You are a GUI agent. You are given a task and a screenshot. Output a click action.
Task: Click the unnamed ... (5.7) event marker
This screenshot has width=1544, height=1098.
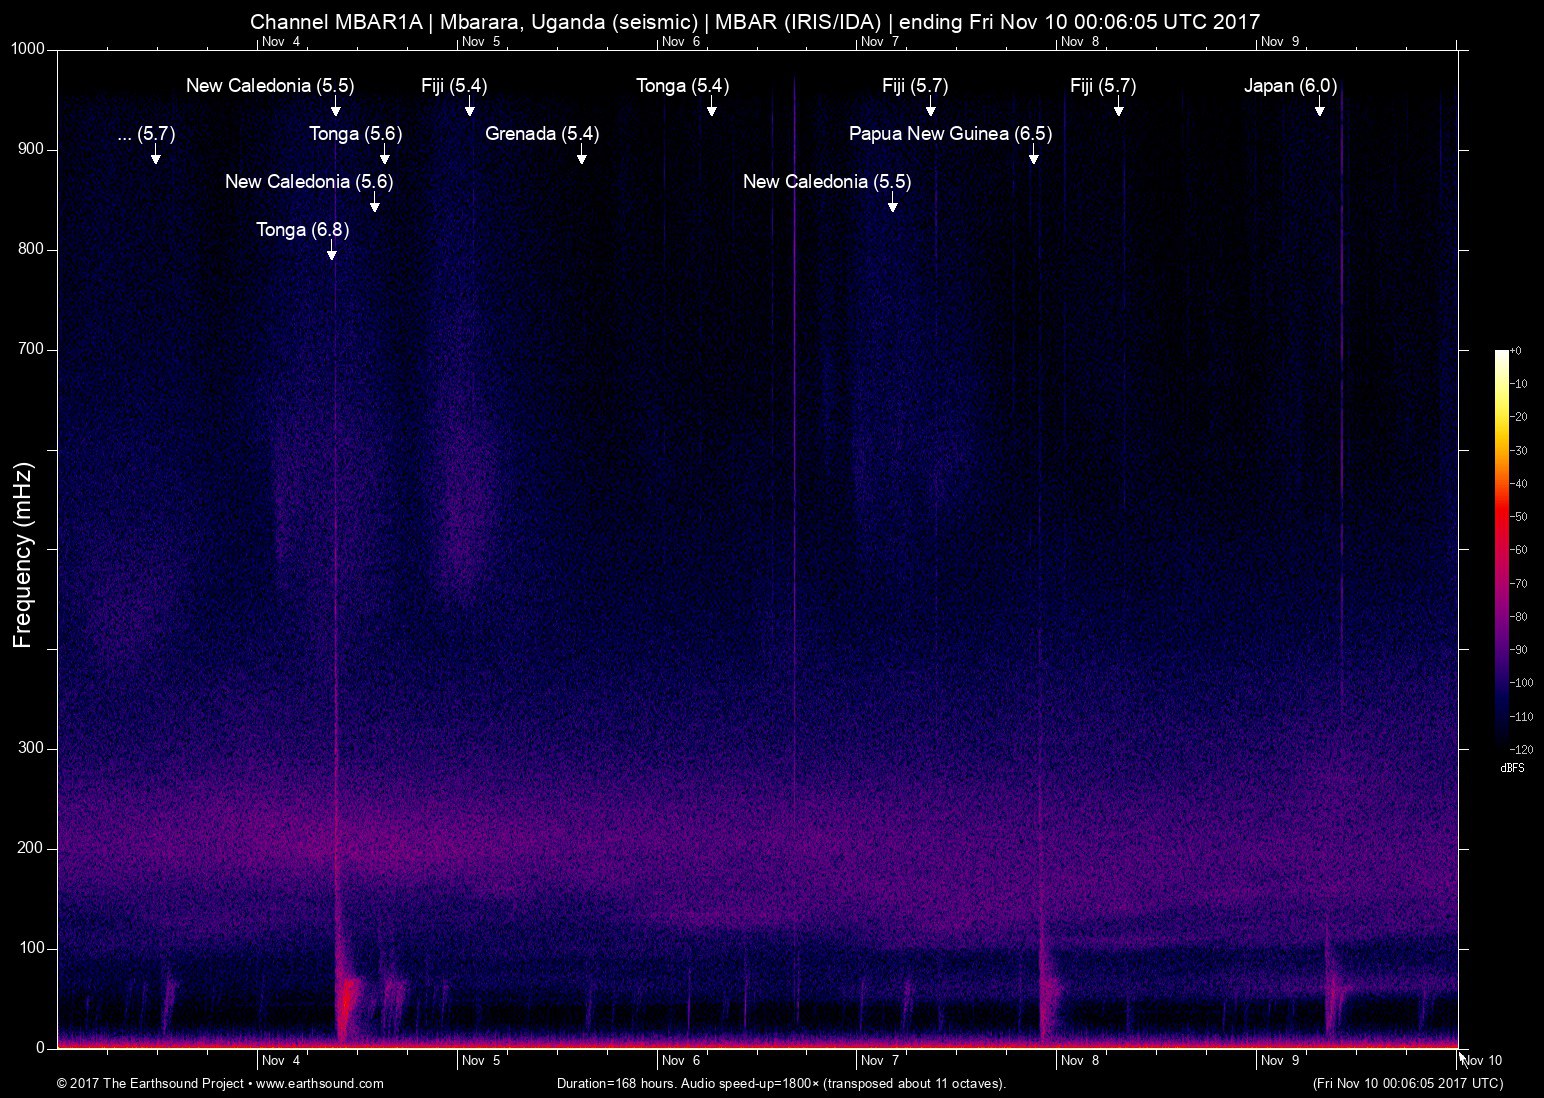155,158
